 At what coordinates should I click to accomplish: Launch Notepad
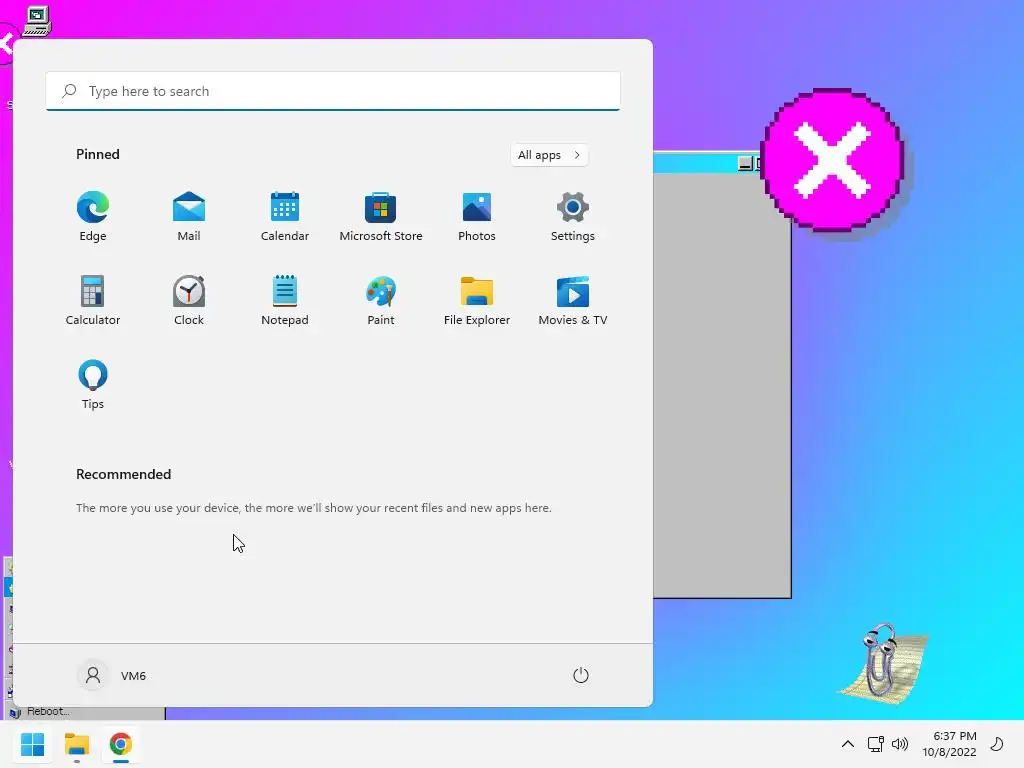click(x=285, y=300)
